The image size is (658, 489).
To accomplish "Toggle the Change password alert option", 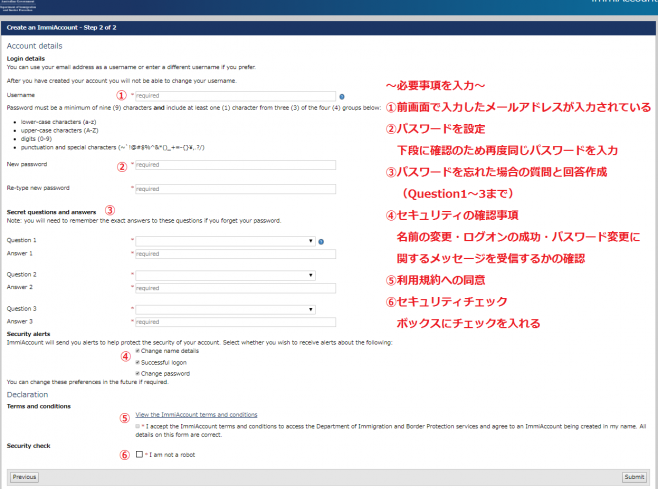I will coord(139,372).
